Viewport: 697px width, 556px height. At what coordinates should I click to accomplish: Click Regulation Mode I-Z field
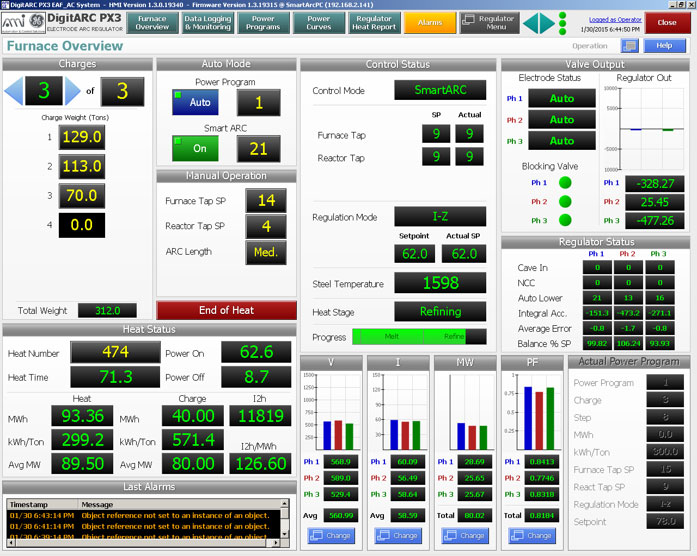point(440,216)
